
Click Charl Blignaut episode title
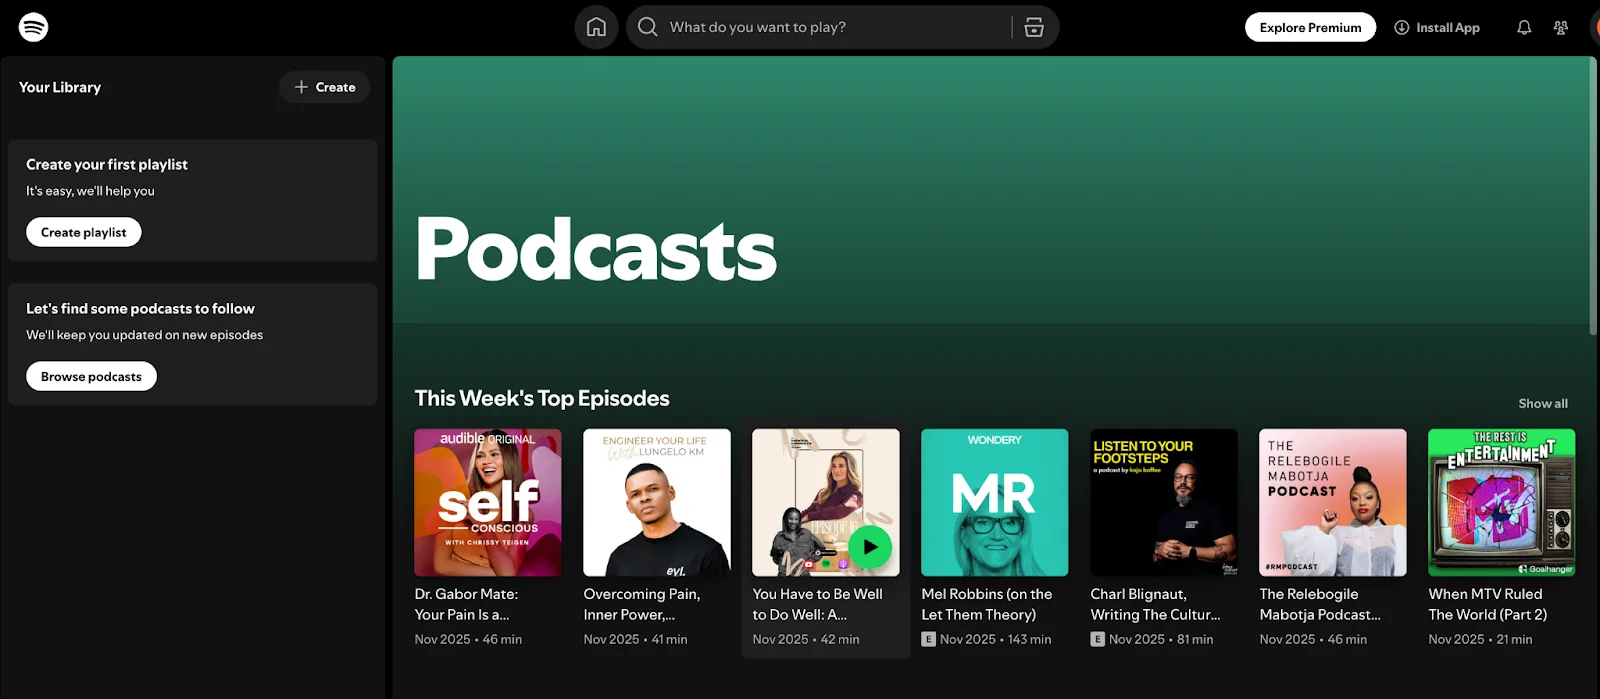[x=1156, y=604]
